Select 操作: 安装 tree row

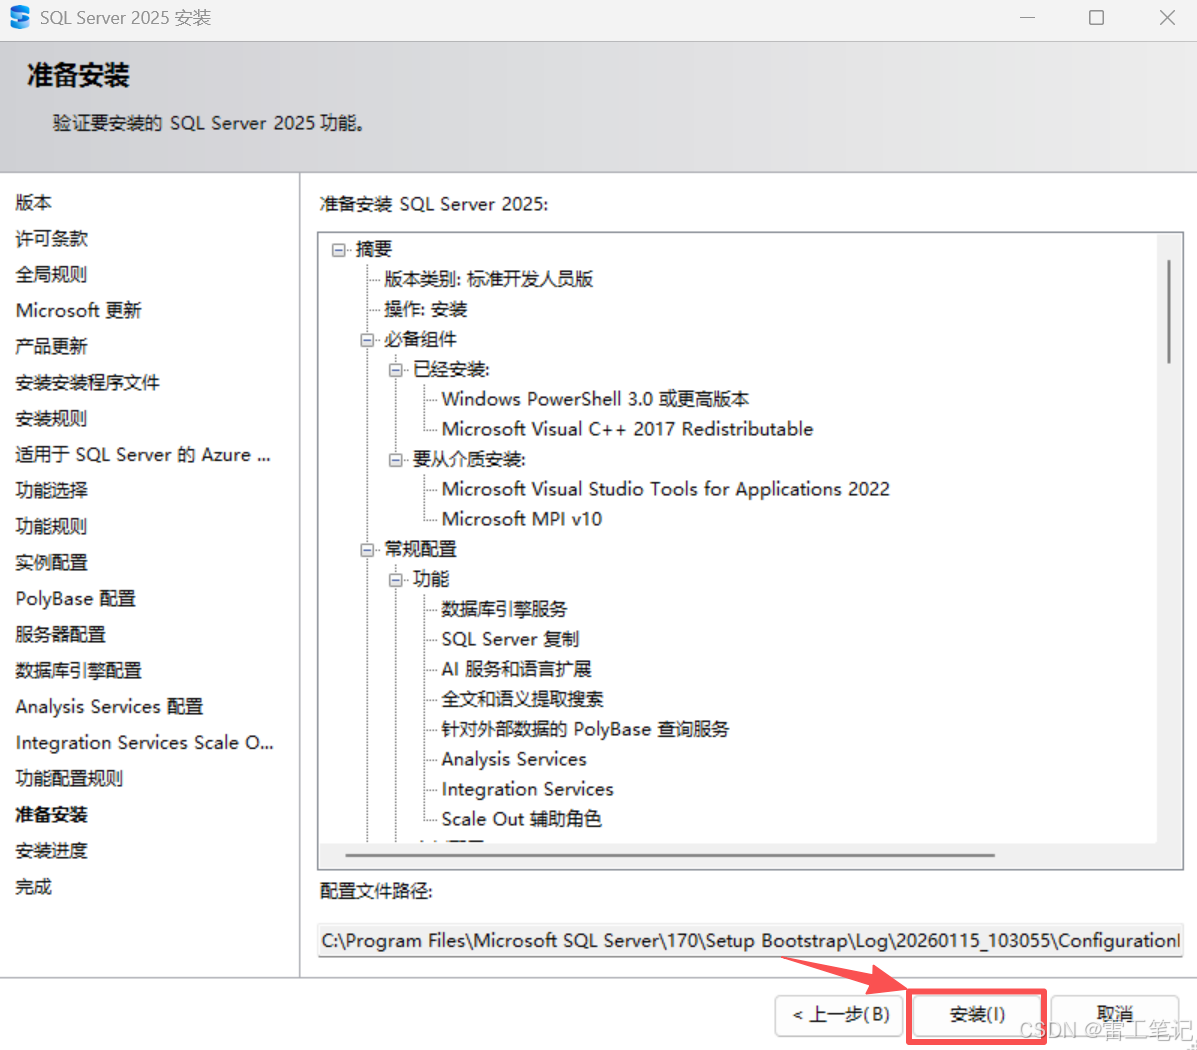(x=425, y=309)
